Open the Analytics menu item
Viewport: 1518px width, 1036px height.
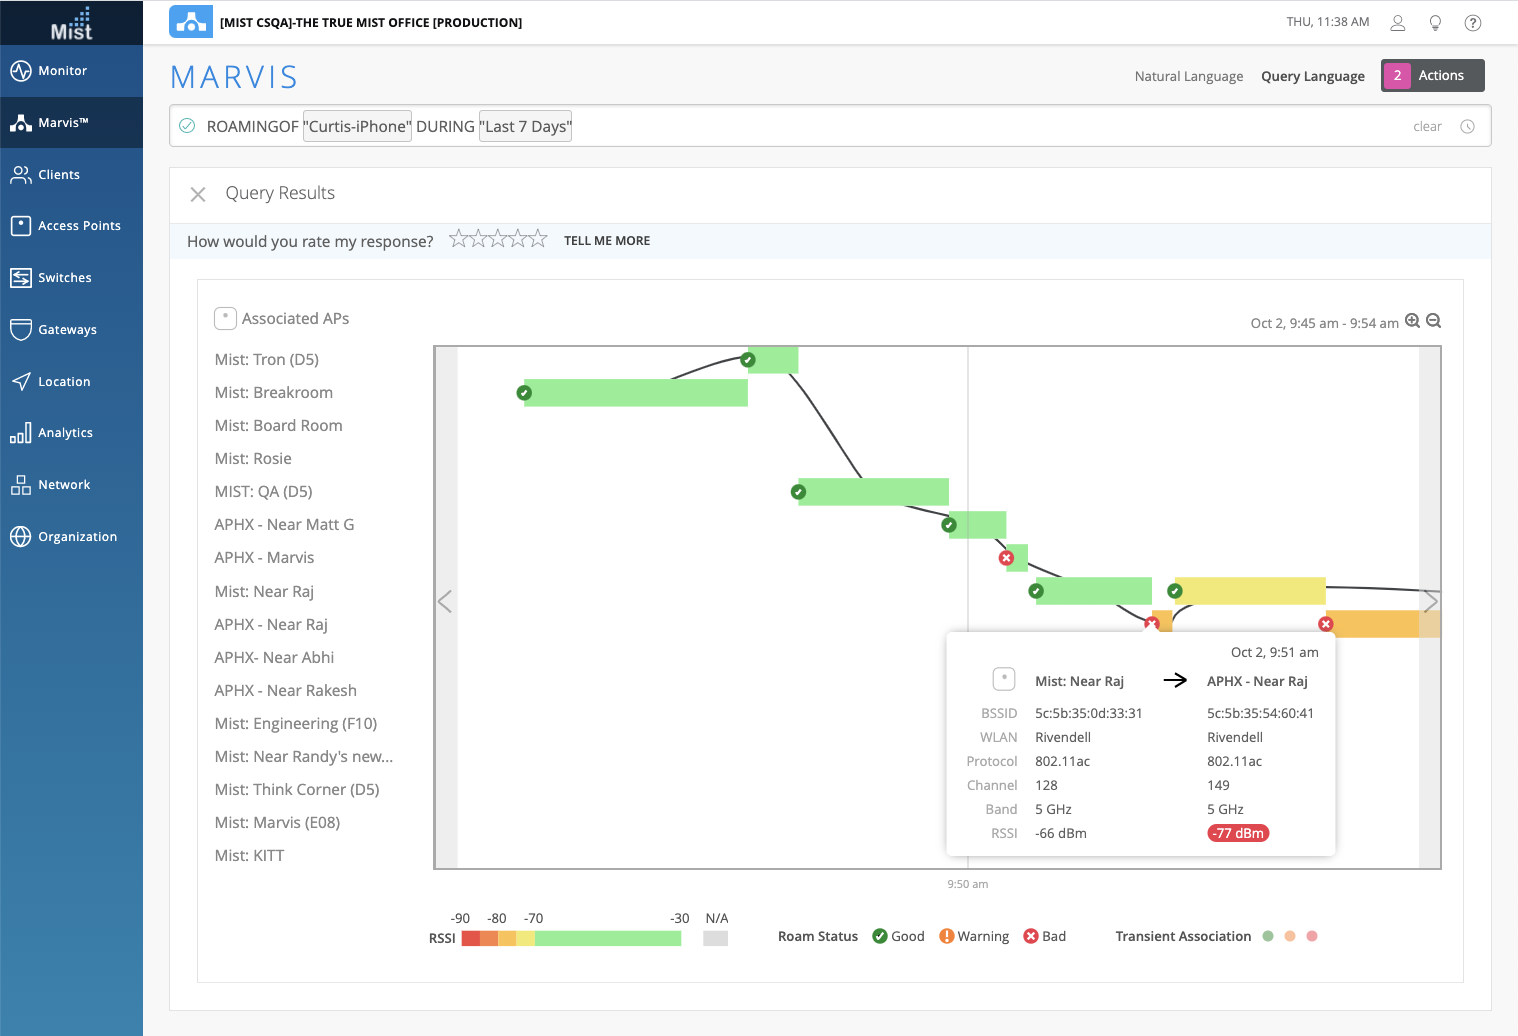tap(65, 433)
